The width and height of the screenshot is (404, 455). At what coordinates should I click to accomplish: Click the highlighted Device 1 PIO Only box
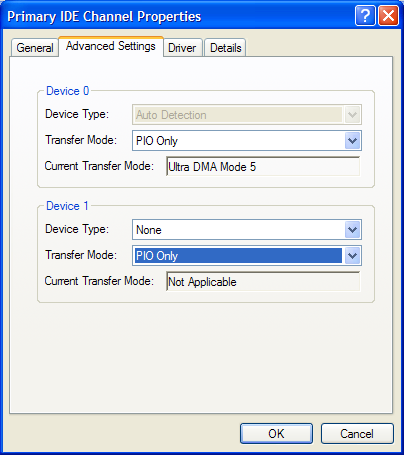247,256
